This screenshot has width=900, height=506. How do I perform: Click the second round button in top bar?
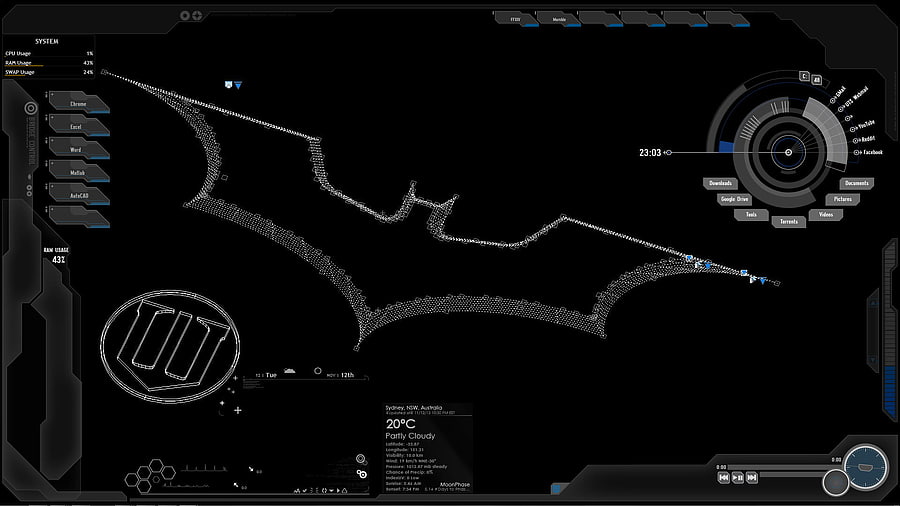(197, 15)
